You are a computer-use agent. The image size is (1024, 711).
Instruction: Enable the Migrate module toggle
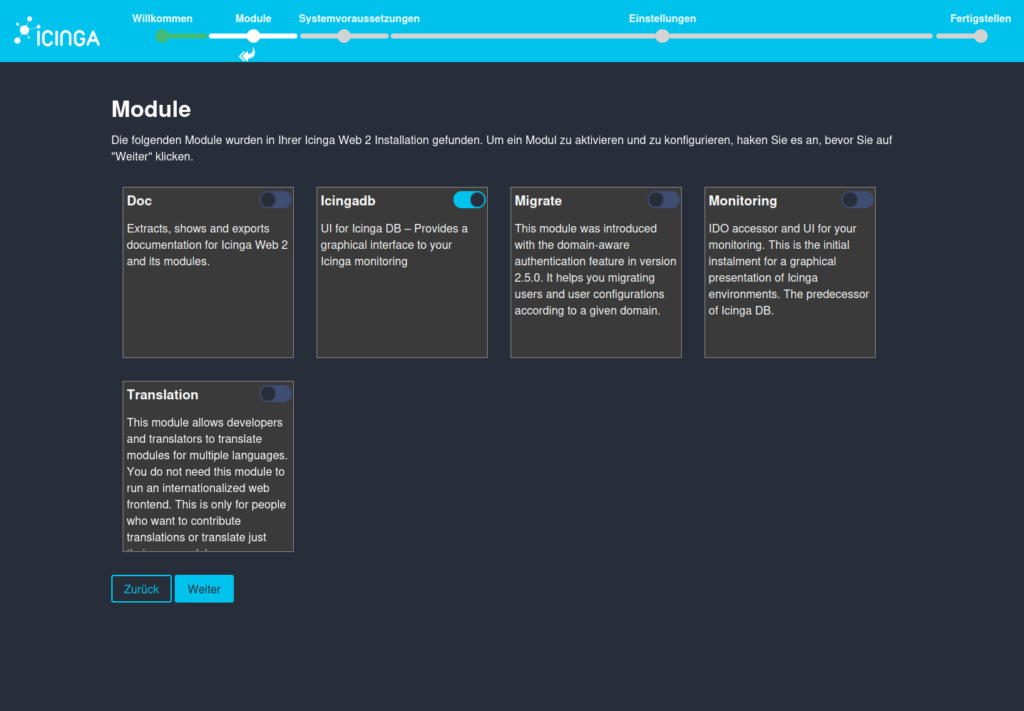[663, 200]
